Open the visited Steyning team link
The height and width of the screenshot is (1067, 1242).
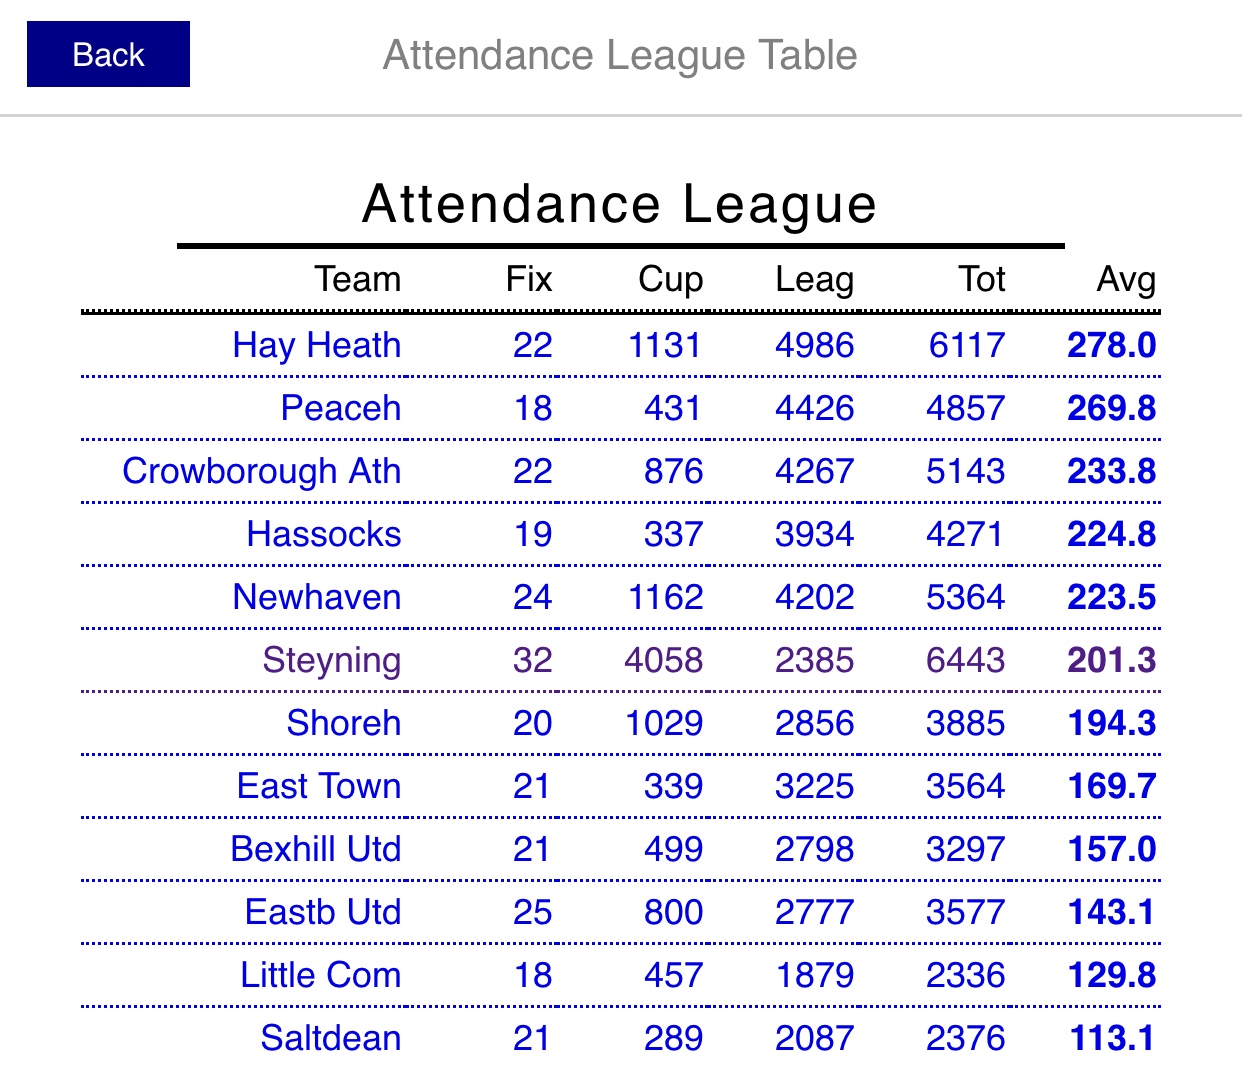tap(331, 660)
